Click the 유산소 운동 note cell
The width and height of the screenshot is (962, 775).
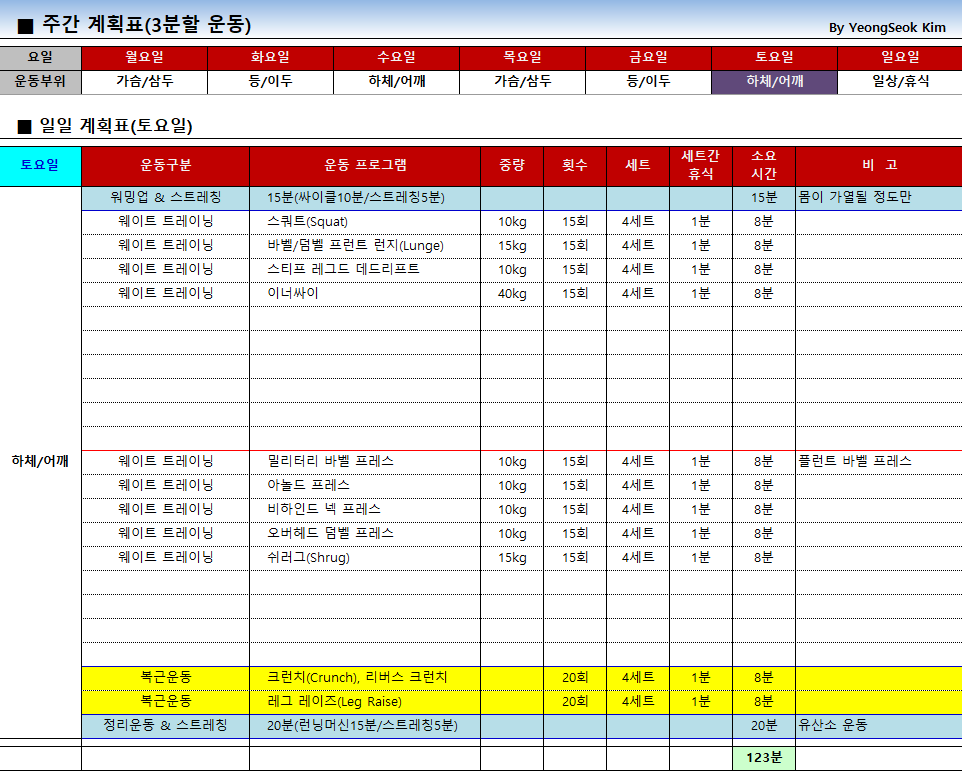pyautogui.click(x=879, y=726)
